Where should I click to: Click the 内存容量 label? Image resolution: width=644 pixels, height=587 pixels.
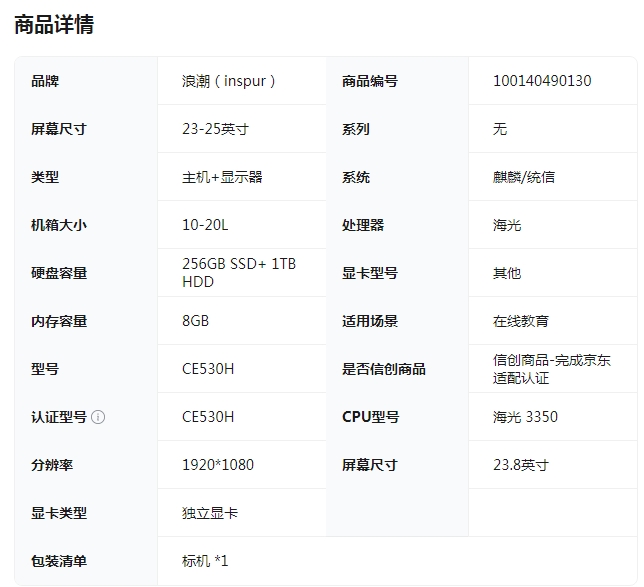click(59, 321)
